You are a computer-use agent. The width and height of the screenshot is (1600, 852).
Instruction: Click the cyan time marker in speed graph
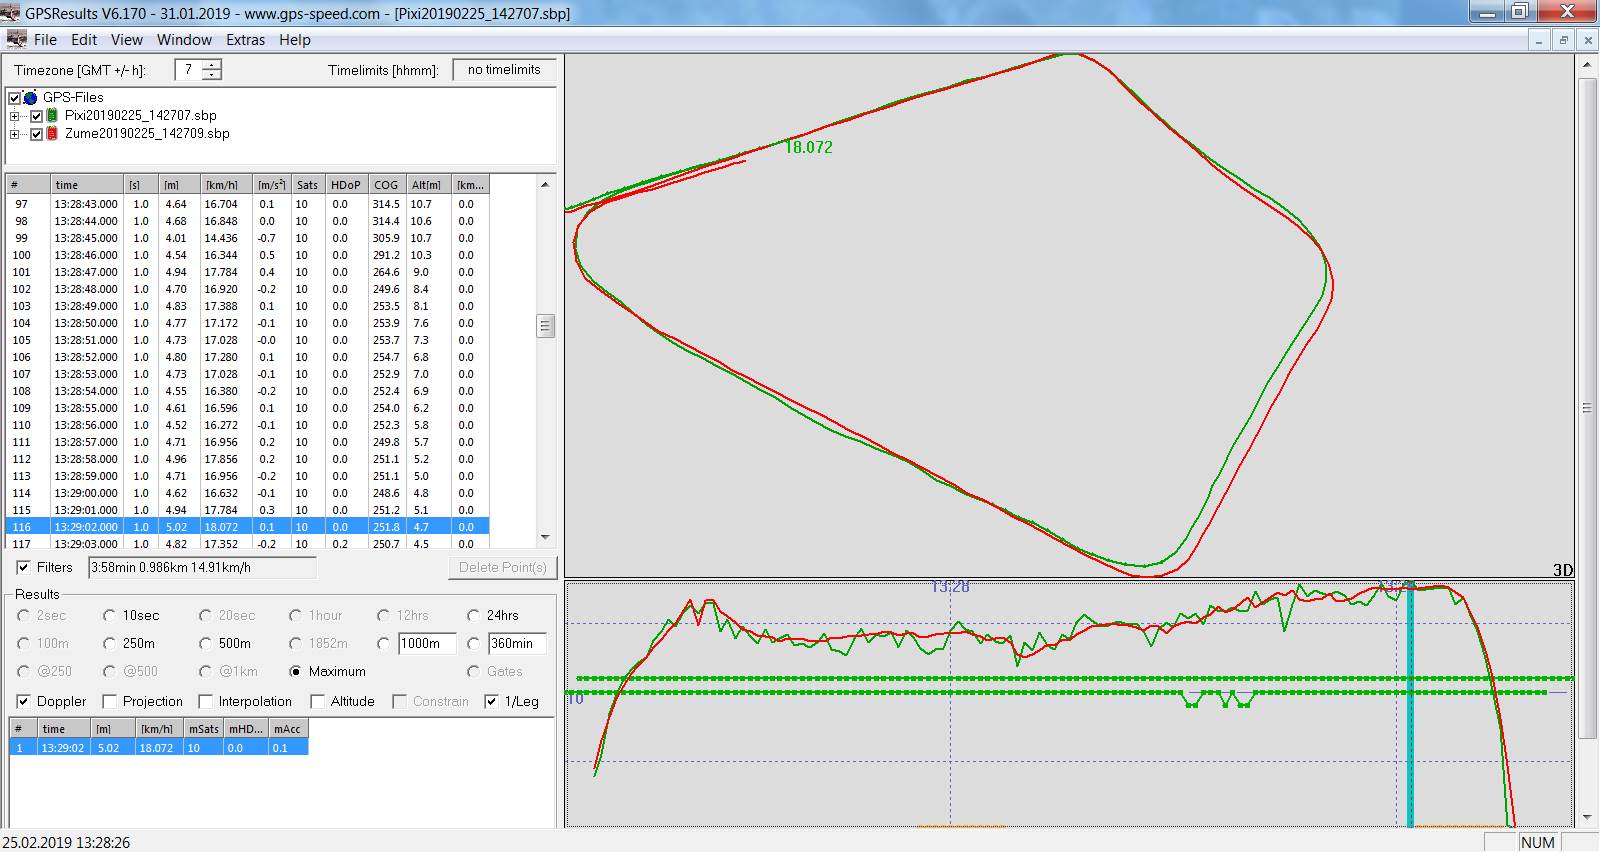[1410, 700]
